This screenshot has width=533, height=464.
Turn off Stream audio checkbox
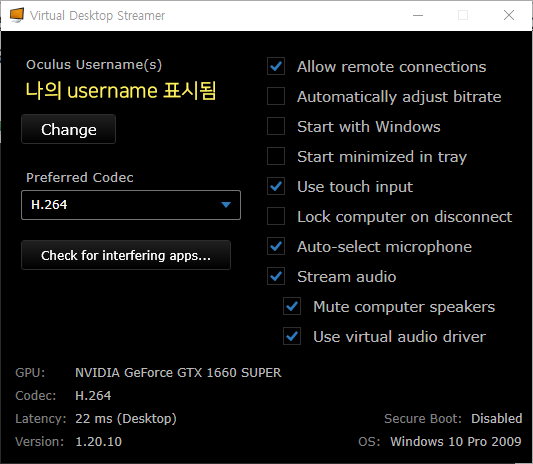point(276,276)
